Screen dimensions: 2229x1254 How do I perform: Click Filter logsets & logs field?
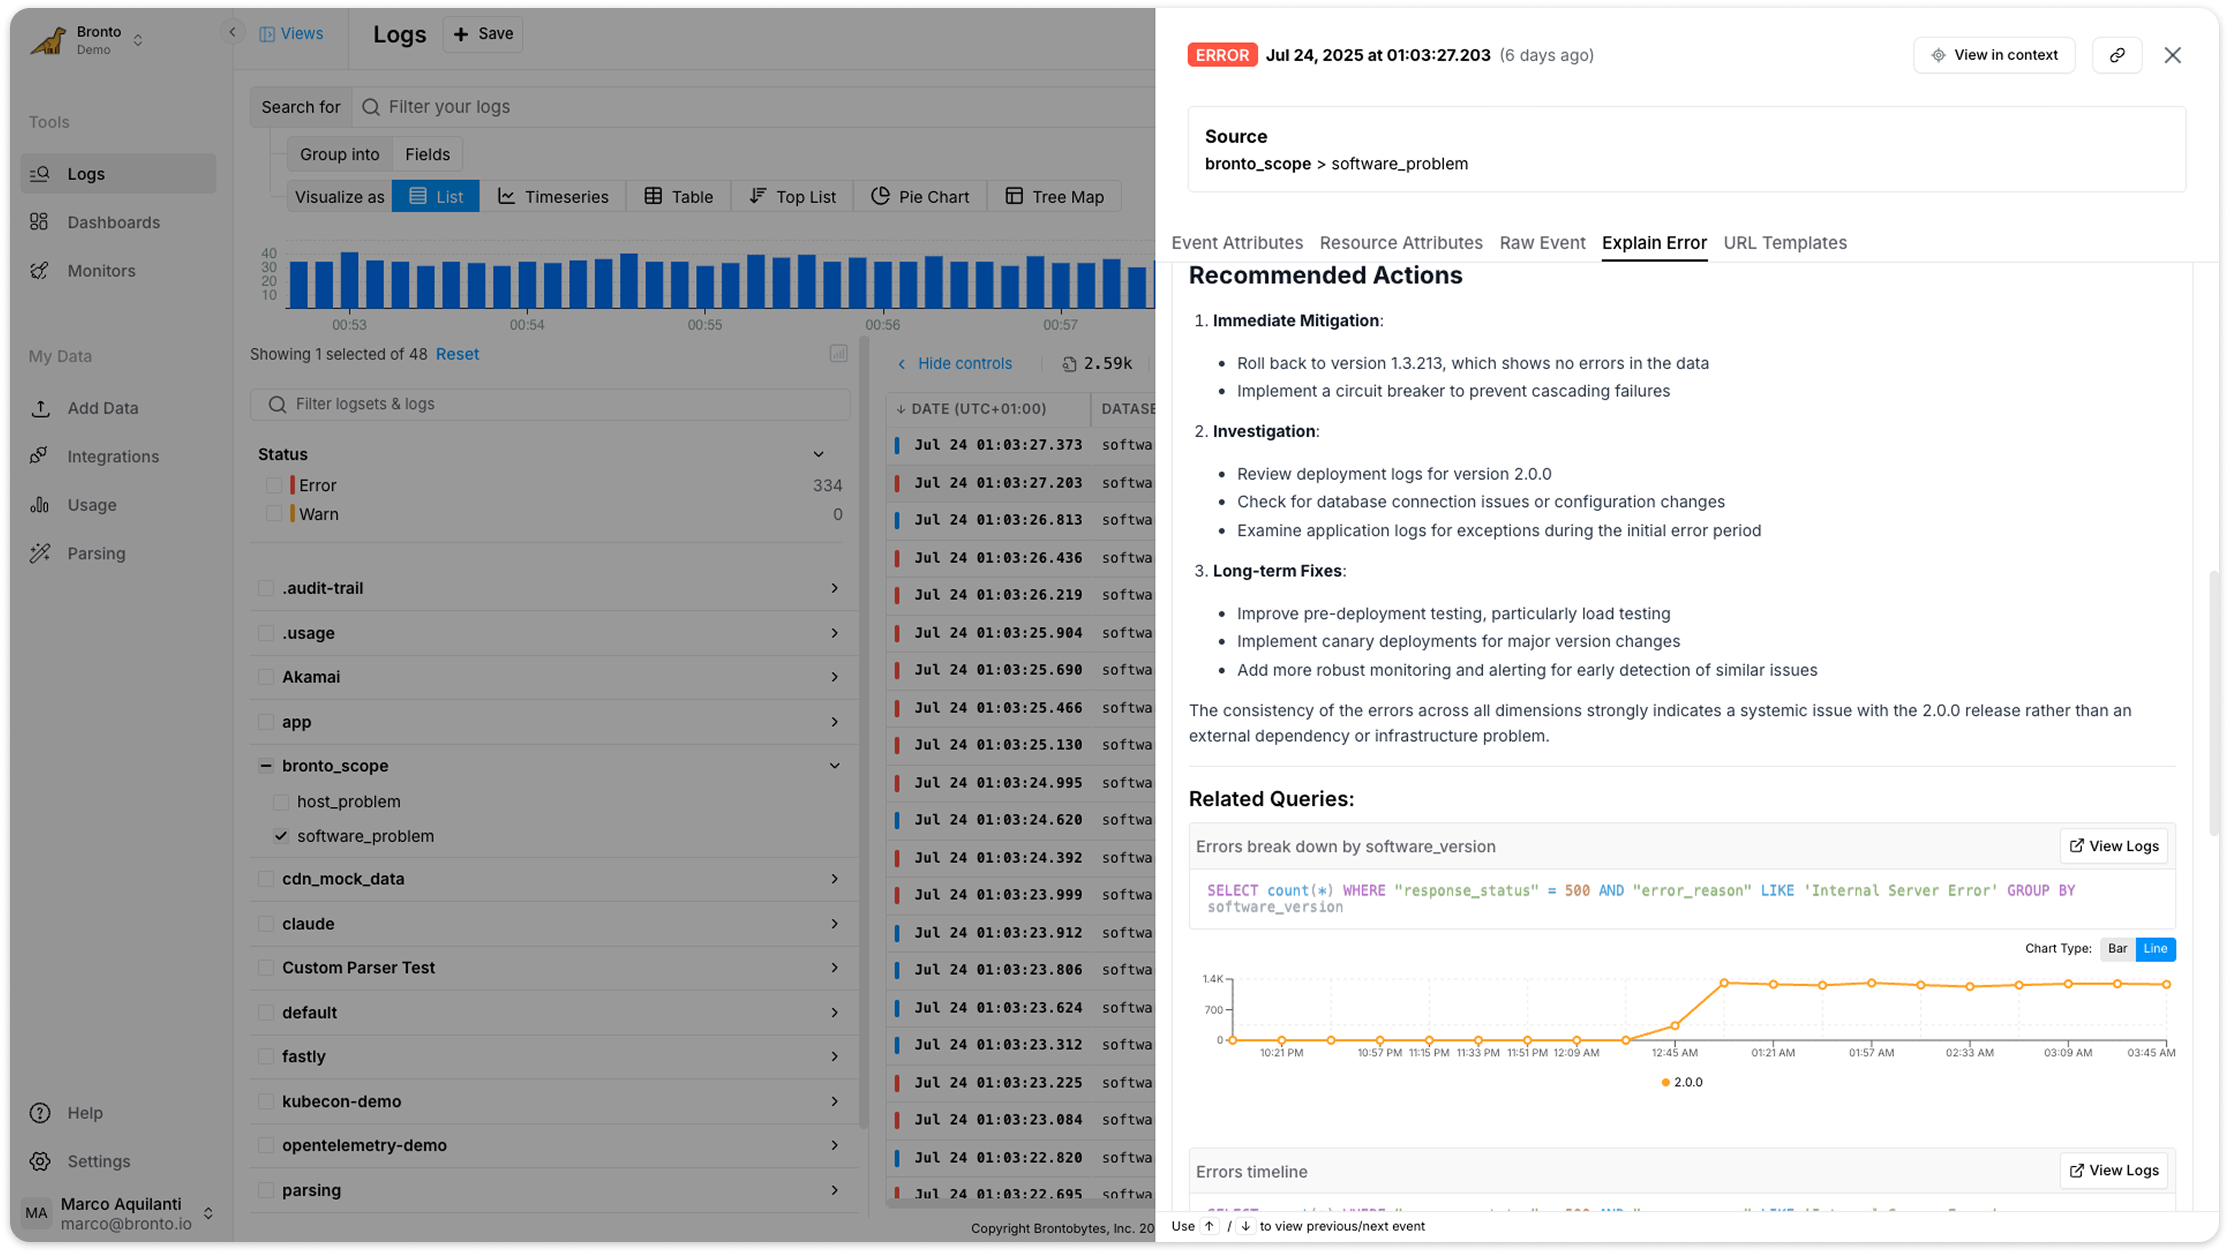[x=550, y=404]
